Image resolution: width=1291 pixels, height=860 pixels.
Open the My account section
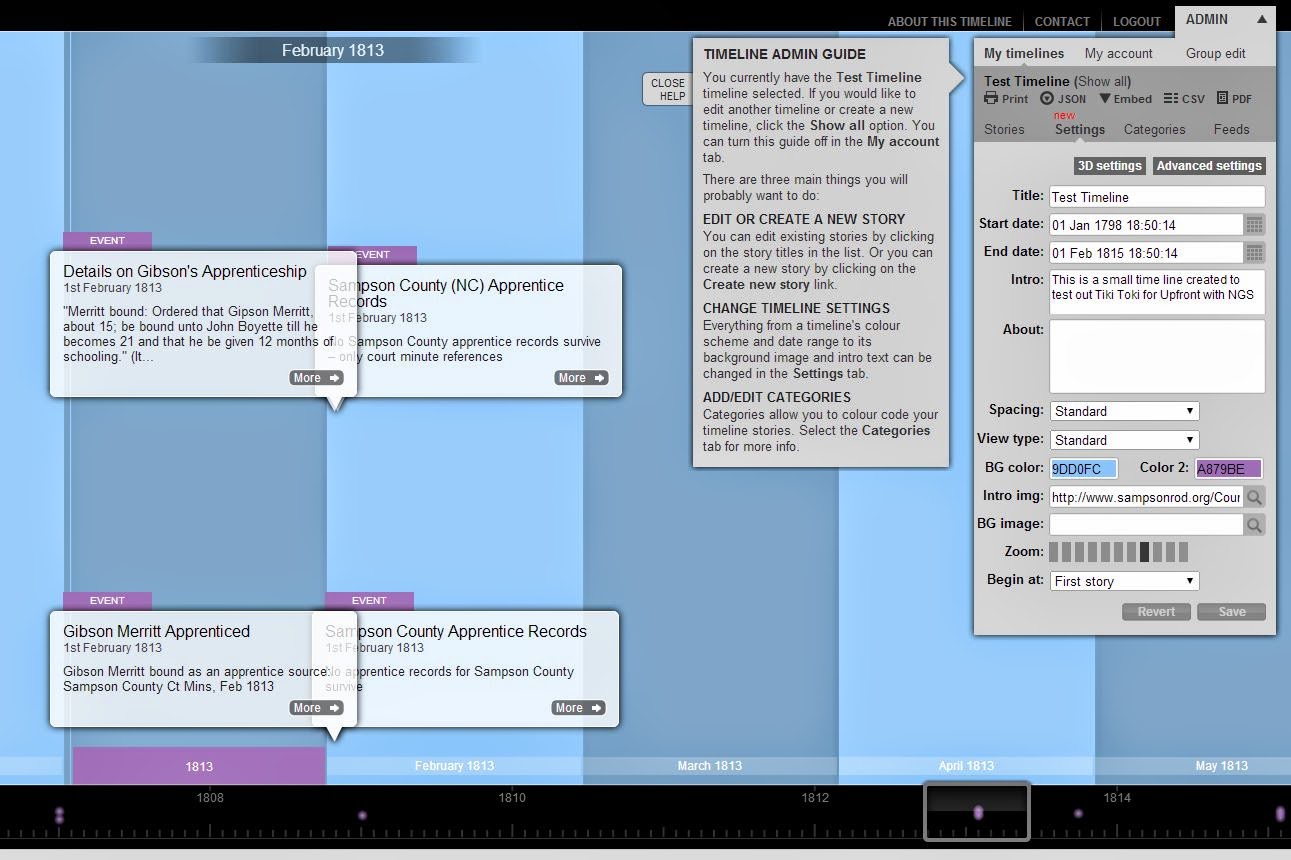[1120, 52]
